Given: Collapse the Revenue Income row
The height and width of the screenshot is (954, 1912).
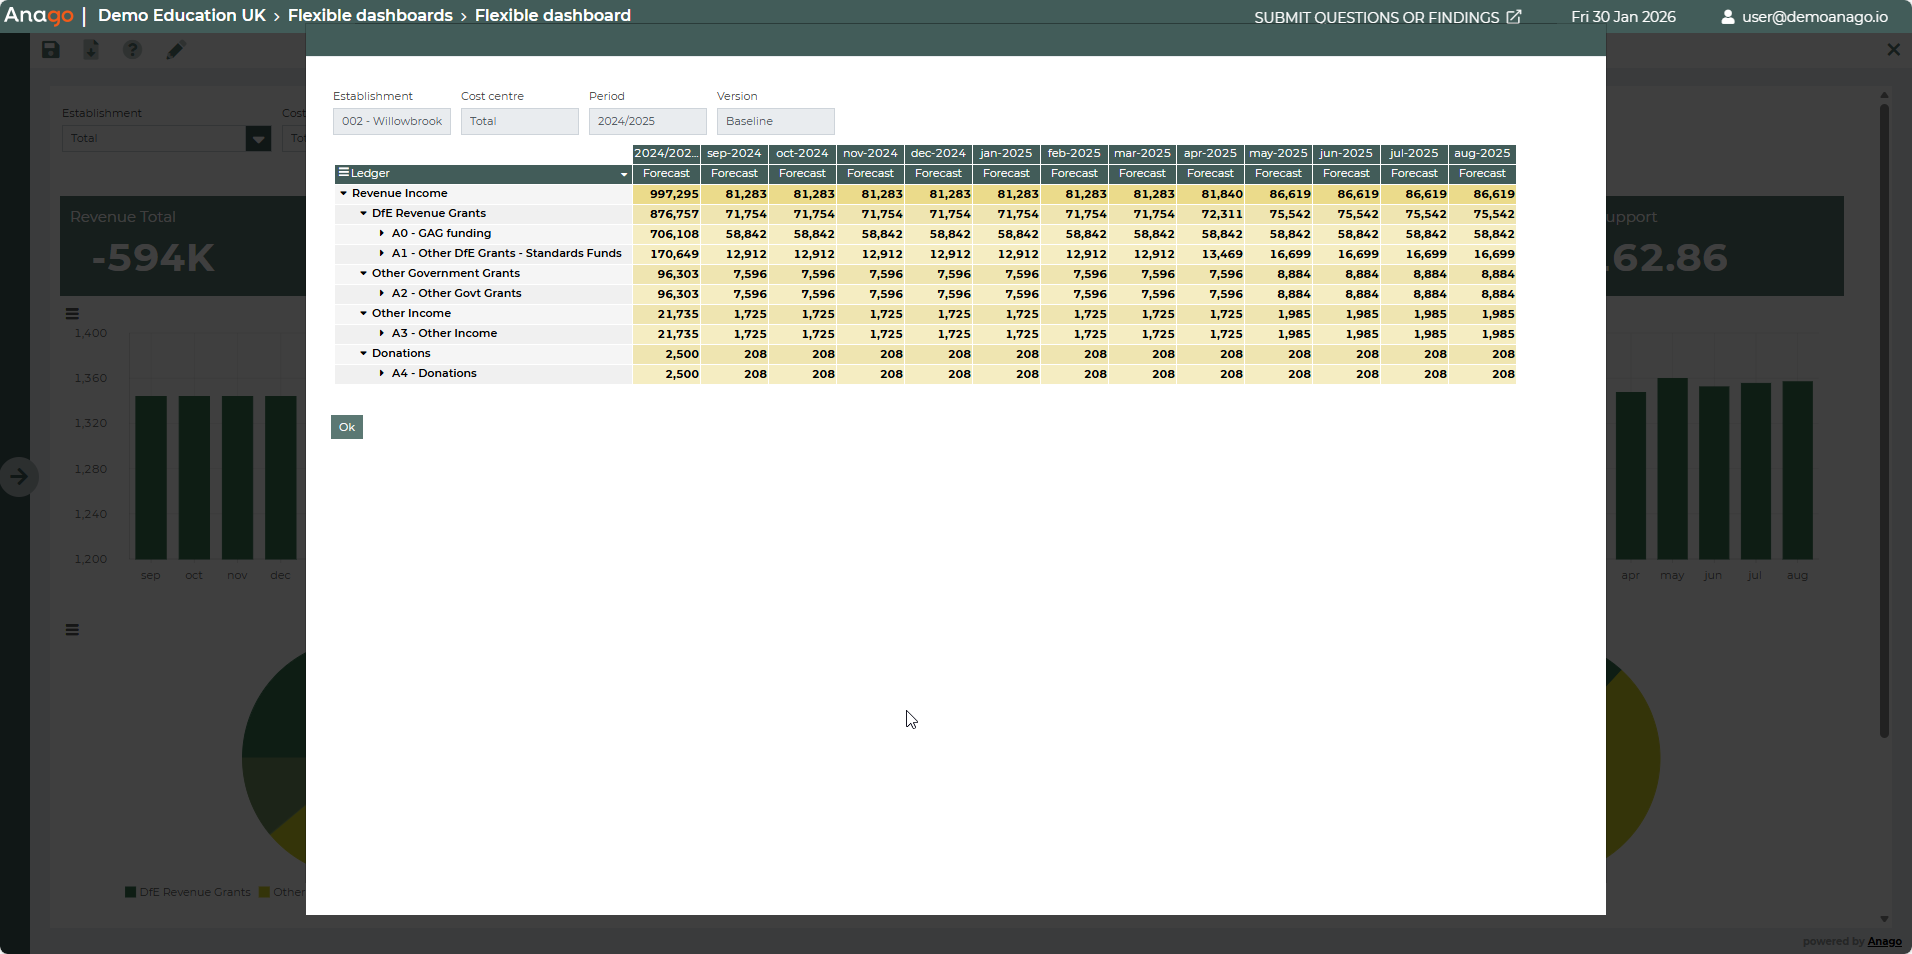Looking at the screenshot, I should point(344,194).
